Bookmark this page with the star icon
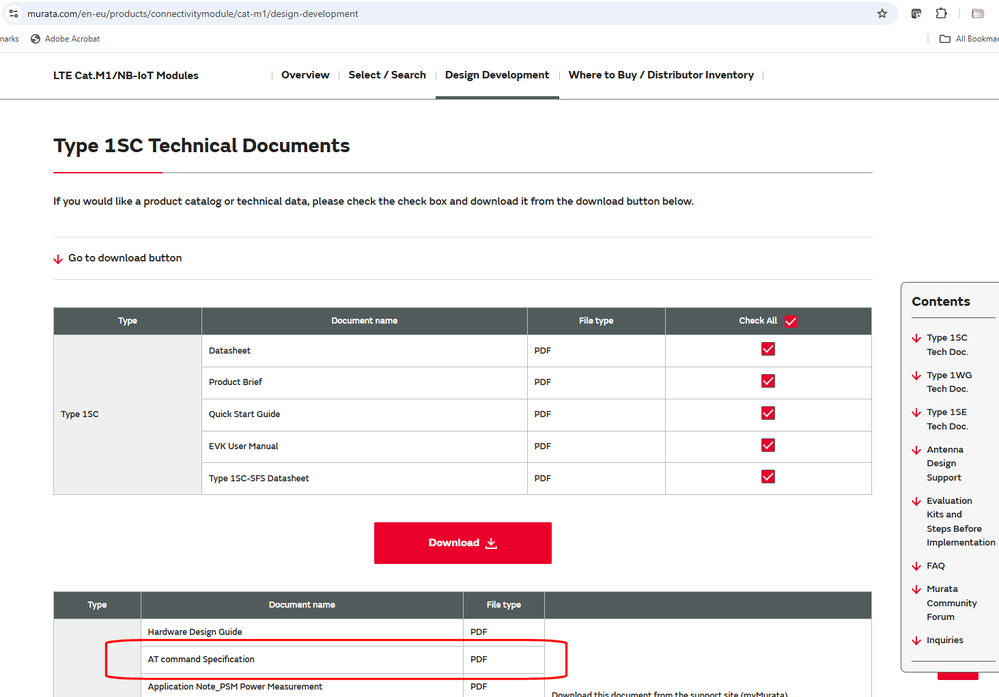The width and height of the screenshot is (999, 697). pos(882,13)
